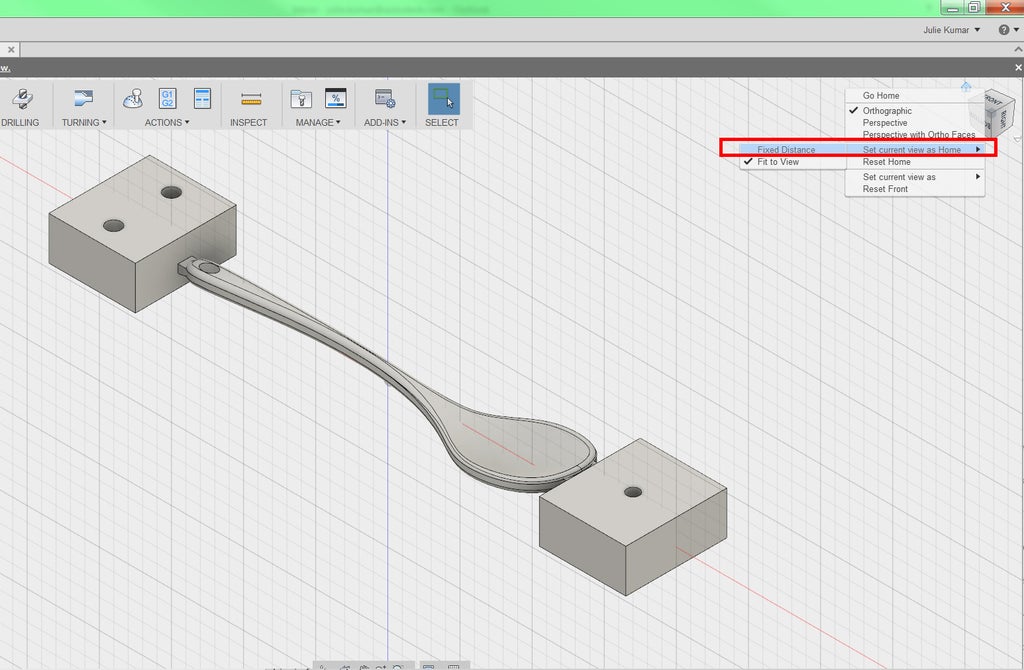Open the help question mark icon
The image size is (1024, 670).
(x=1004, y=30)
